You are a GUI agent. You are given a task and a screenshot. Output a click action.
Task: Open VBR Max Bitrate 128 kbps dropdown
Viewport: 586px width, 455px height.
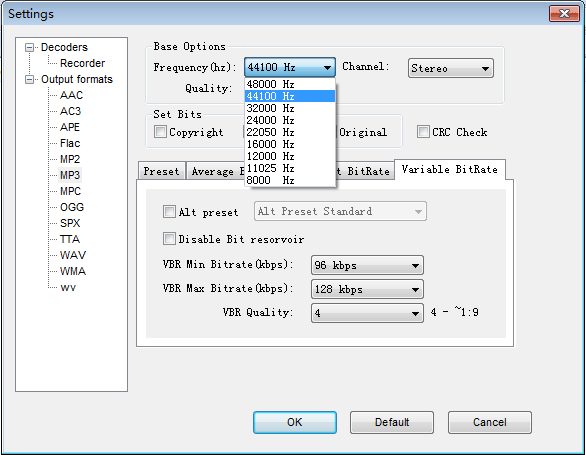coord(367,289)
